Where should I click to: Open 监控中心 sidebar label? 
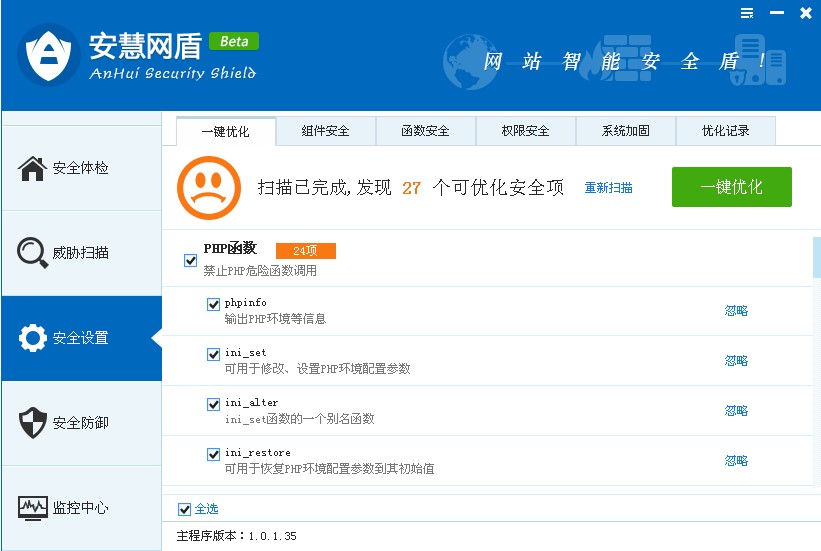80,508
